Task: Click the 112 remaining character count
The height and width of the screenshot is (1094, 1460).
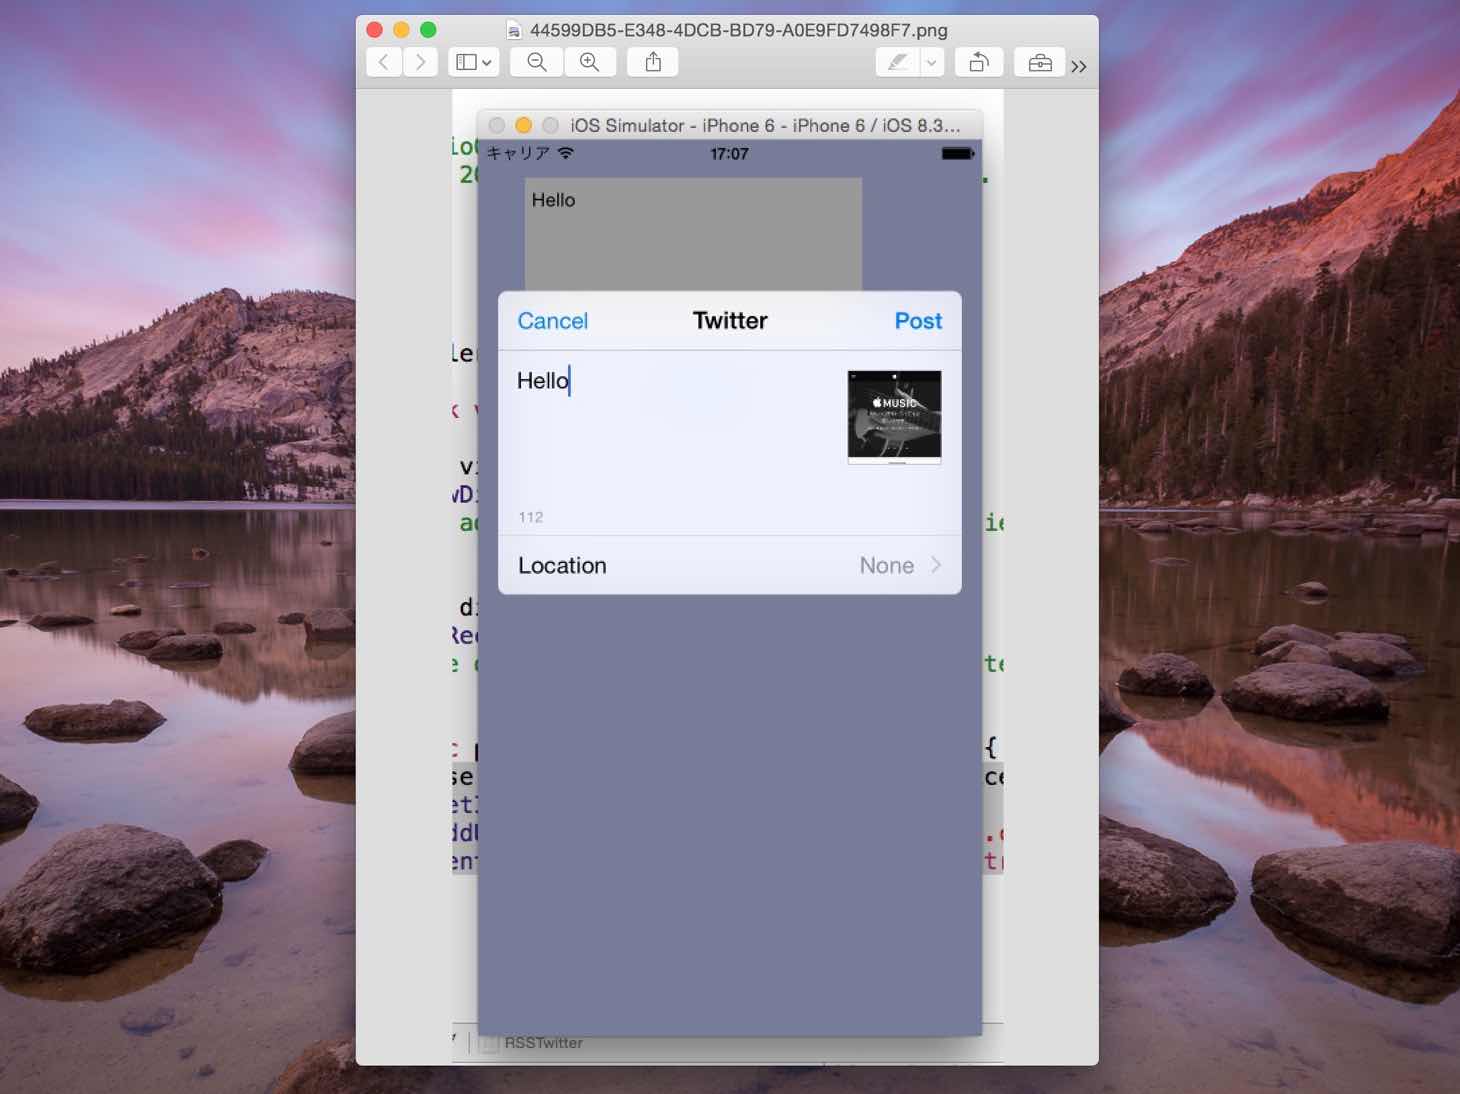Action: pos(531,517)
